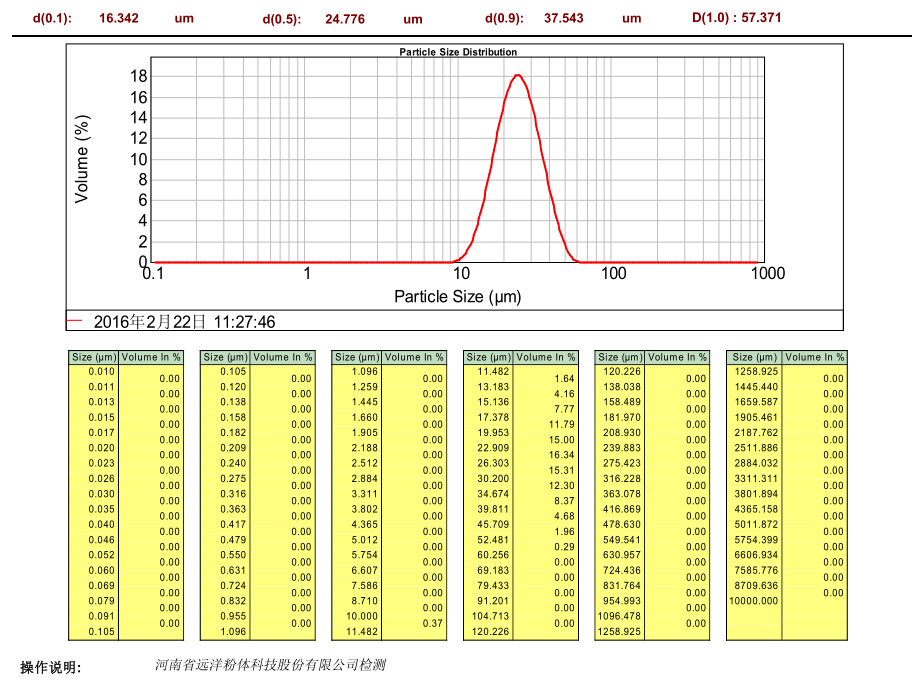Viewport: 918px width, 688px height.
Task: Select the 15.00 volume cell
Action: point(563,440)
